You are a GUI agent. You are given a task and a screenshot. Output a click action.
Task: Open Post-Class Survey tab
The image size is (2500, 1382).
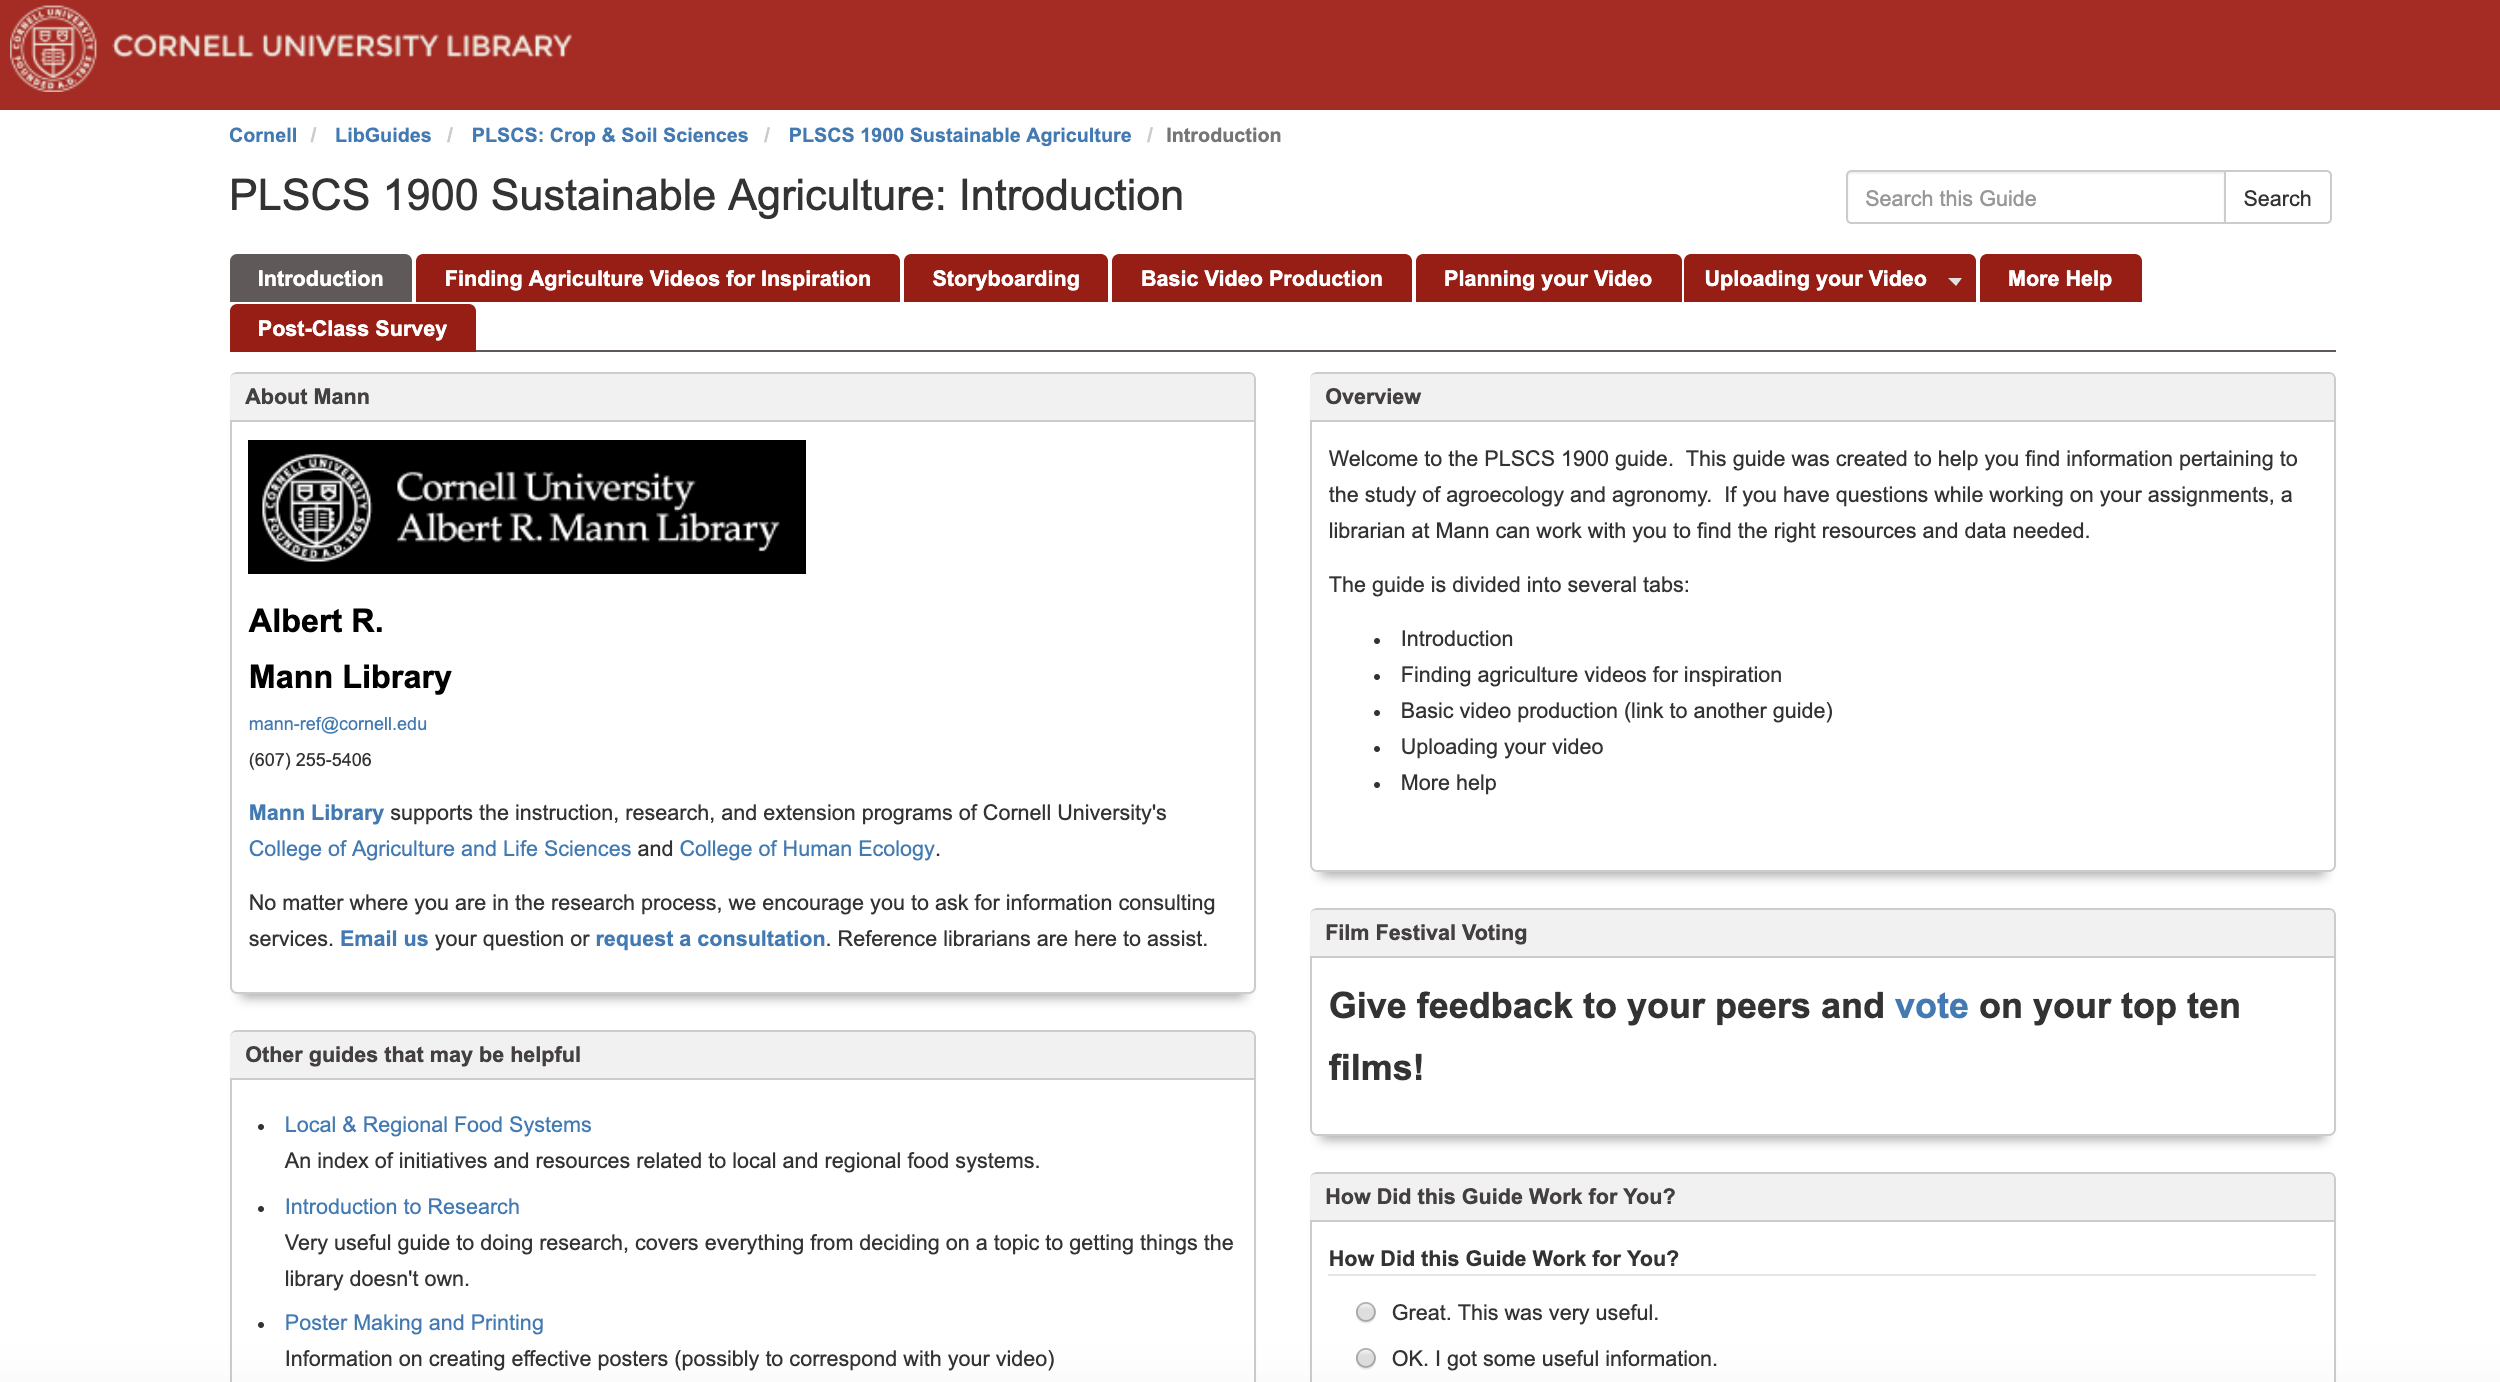click(351, 328)
